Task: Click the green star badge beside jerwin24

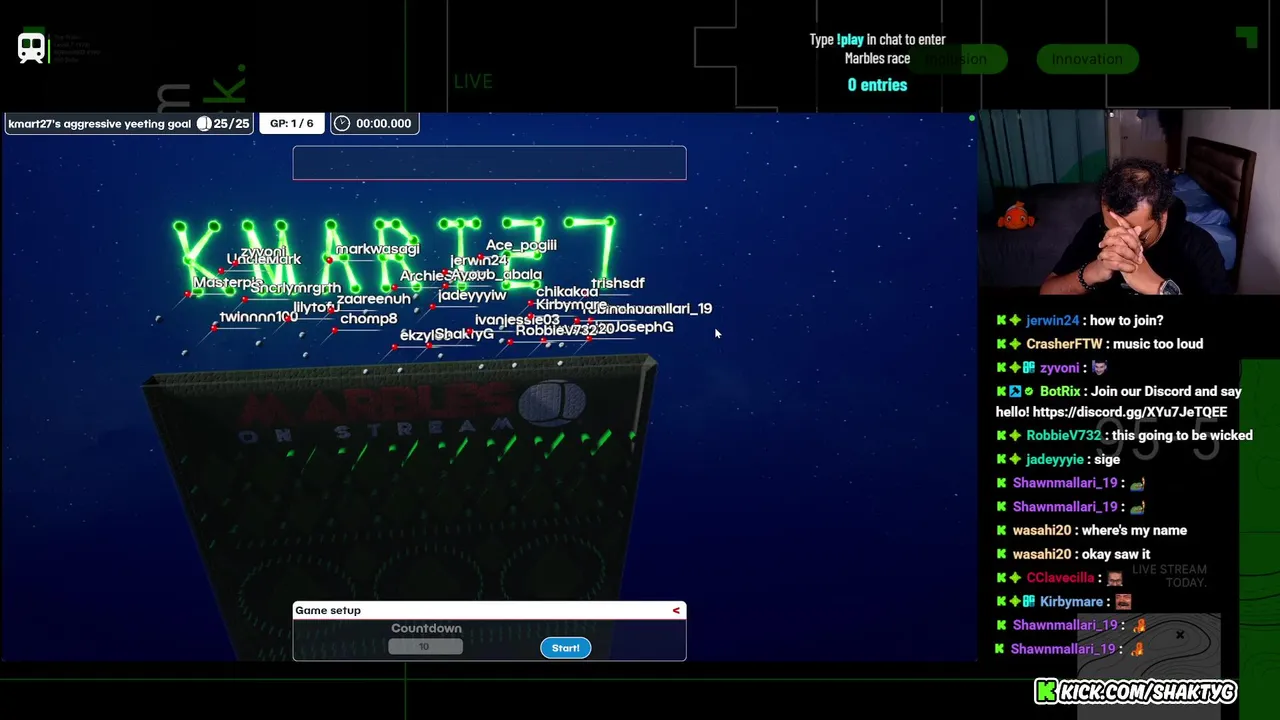Action: click(1015, 321)
